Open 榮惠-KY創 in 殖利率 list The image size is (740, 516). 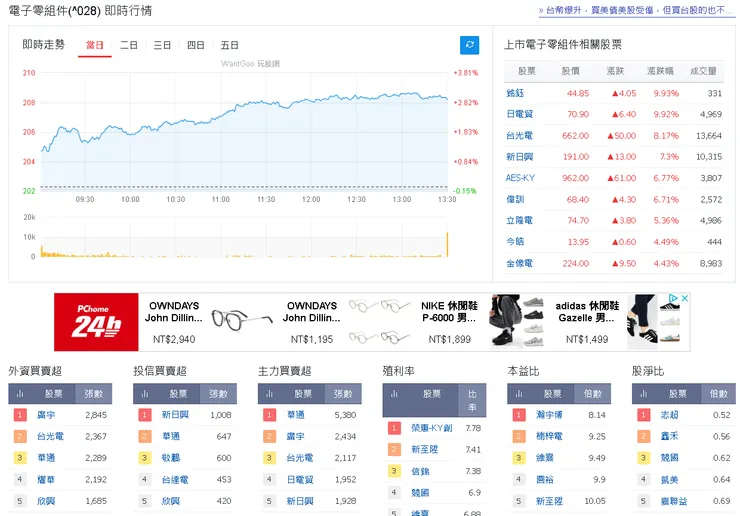pos(431,428)
